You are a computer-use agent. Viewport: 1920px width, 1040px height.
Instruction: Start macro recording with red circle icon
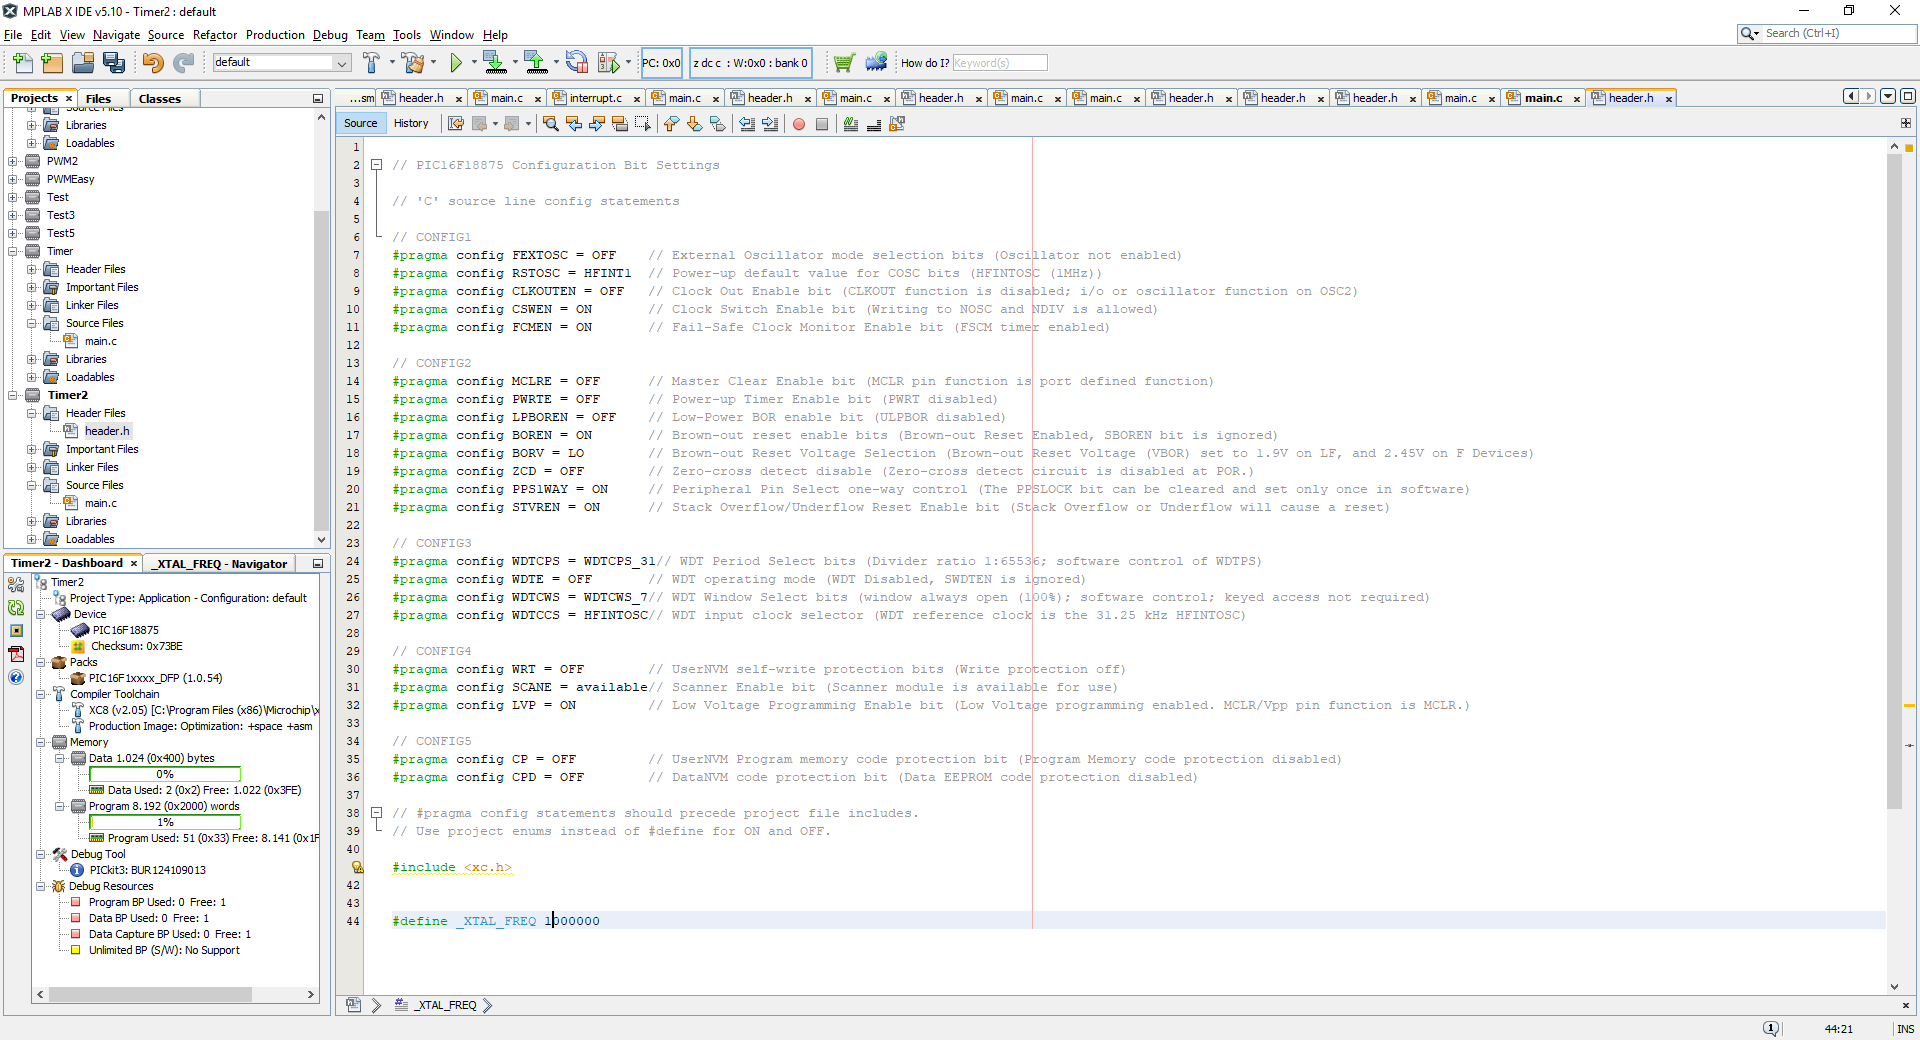[x=799, y=124]
